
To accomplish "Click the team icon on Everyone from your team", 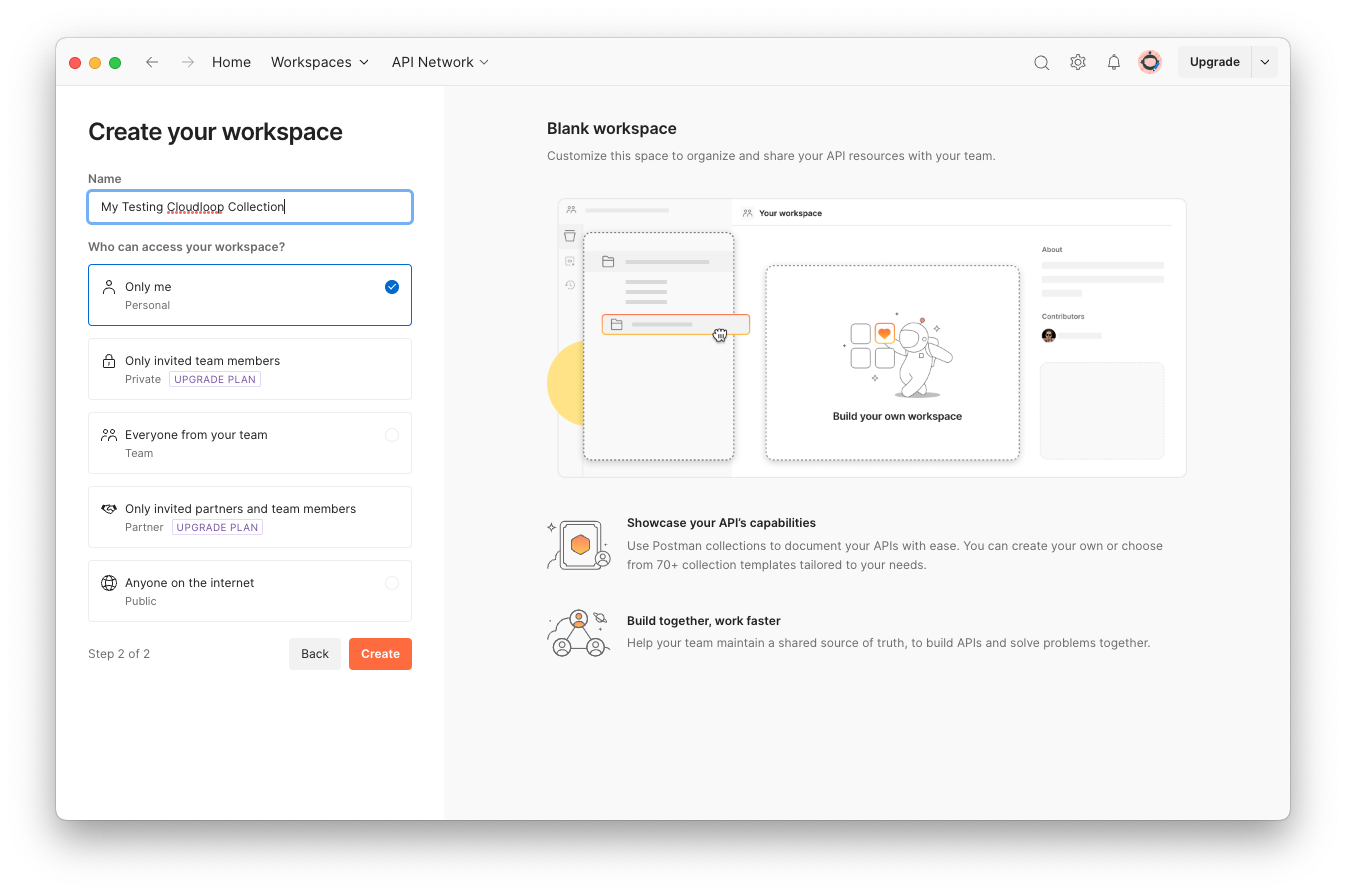I will [109, 434].
